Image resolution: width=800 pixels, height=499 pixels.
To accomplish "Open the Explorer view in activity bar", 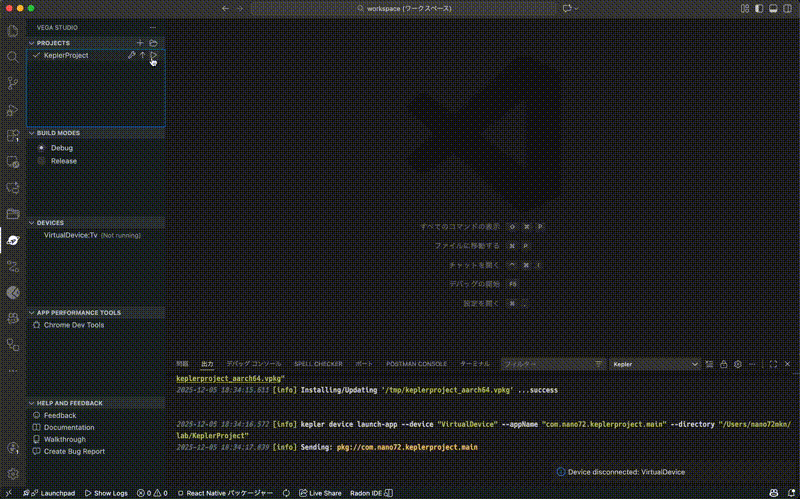I will [13, 31].
